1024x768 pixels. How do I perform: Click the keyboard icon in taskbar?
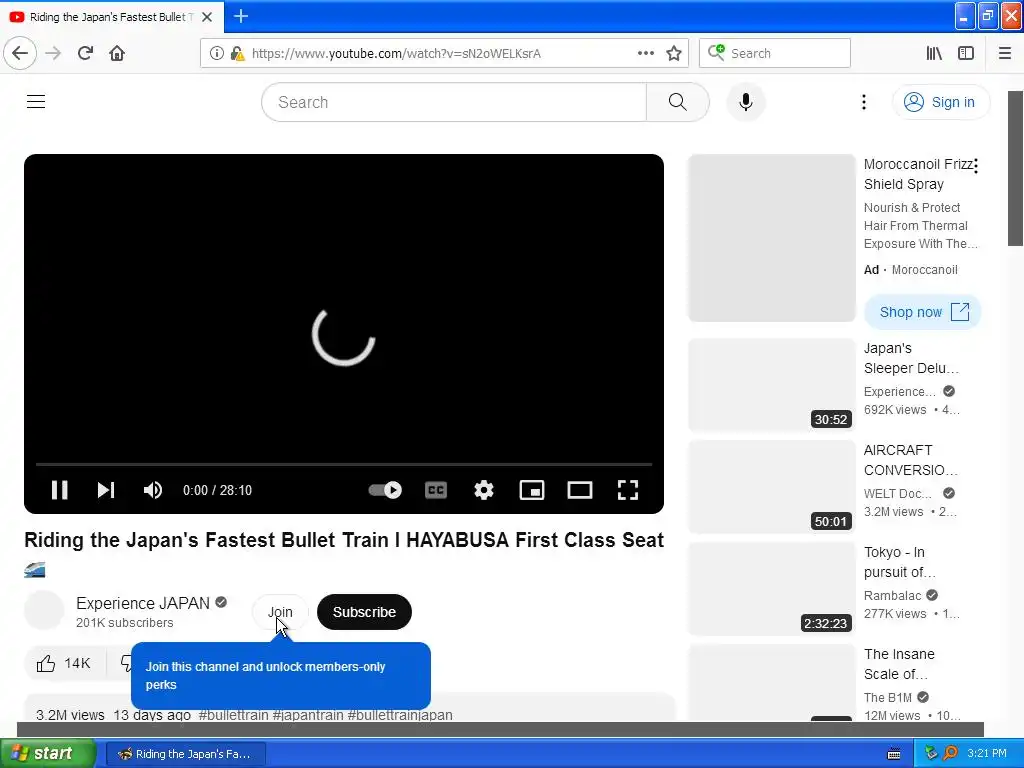click(894, 754)
